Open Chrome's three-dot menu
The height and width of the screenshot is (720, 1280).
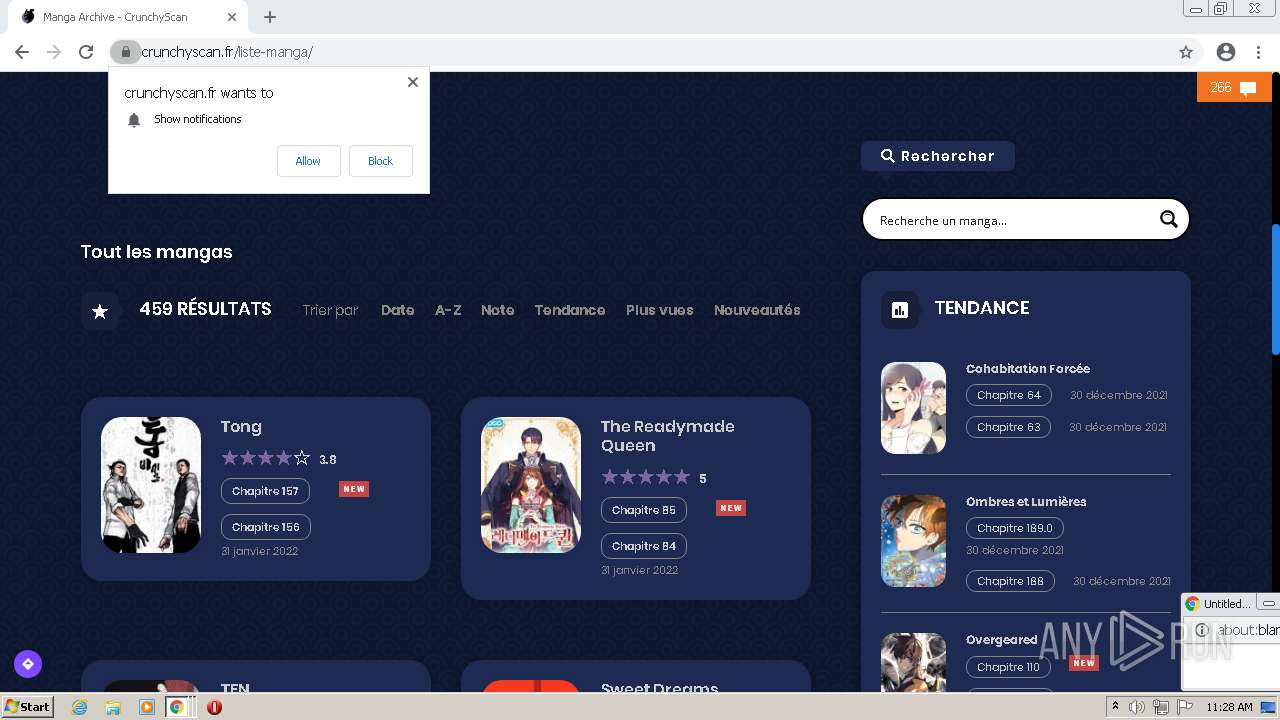[x=1258, y=52]
